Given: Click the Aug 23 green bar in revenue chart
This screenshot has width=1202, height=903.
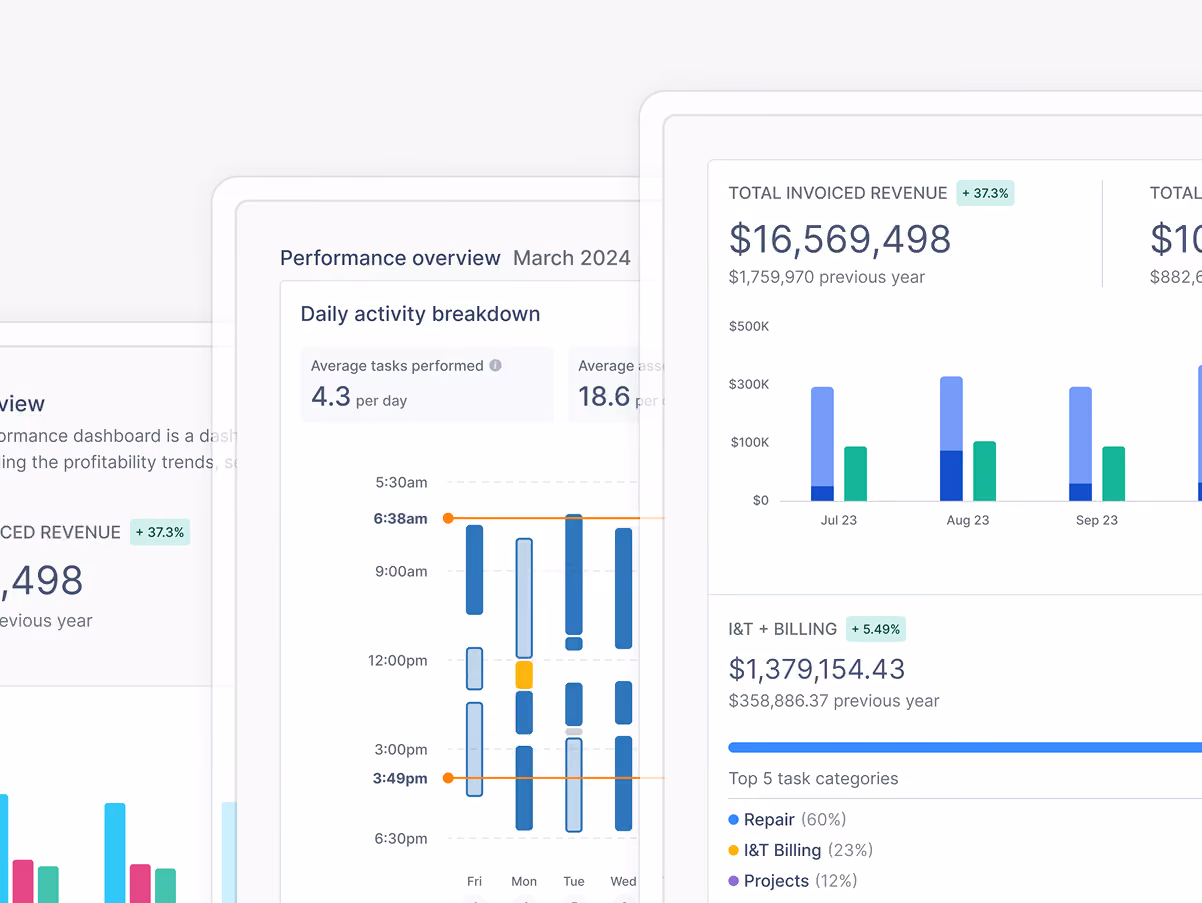Looking at the screenshot, I should pyautogui.click(x=984, y=471).
